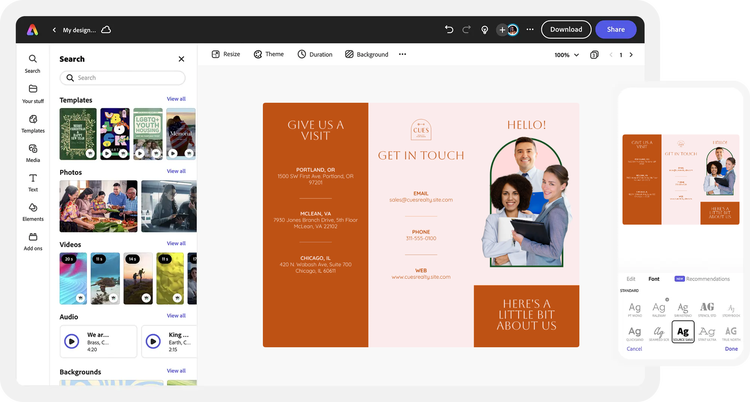Open the Background settings
This screenshot has width=750, height=402.
pos(366,54)
